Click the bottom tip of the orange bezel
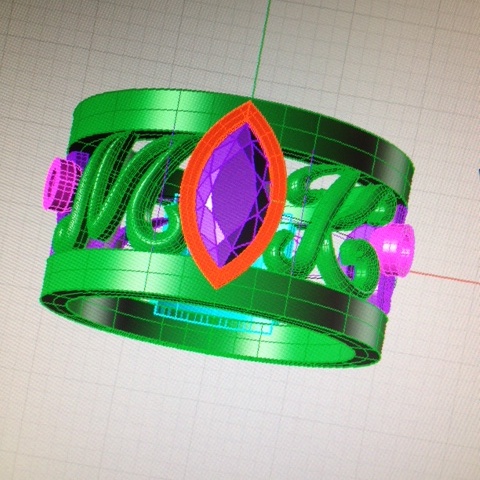This screenshot has width=480, height=480. (218, 286)
